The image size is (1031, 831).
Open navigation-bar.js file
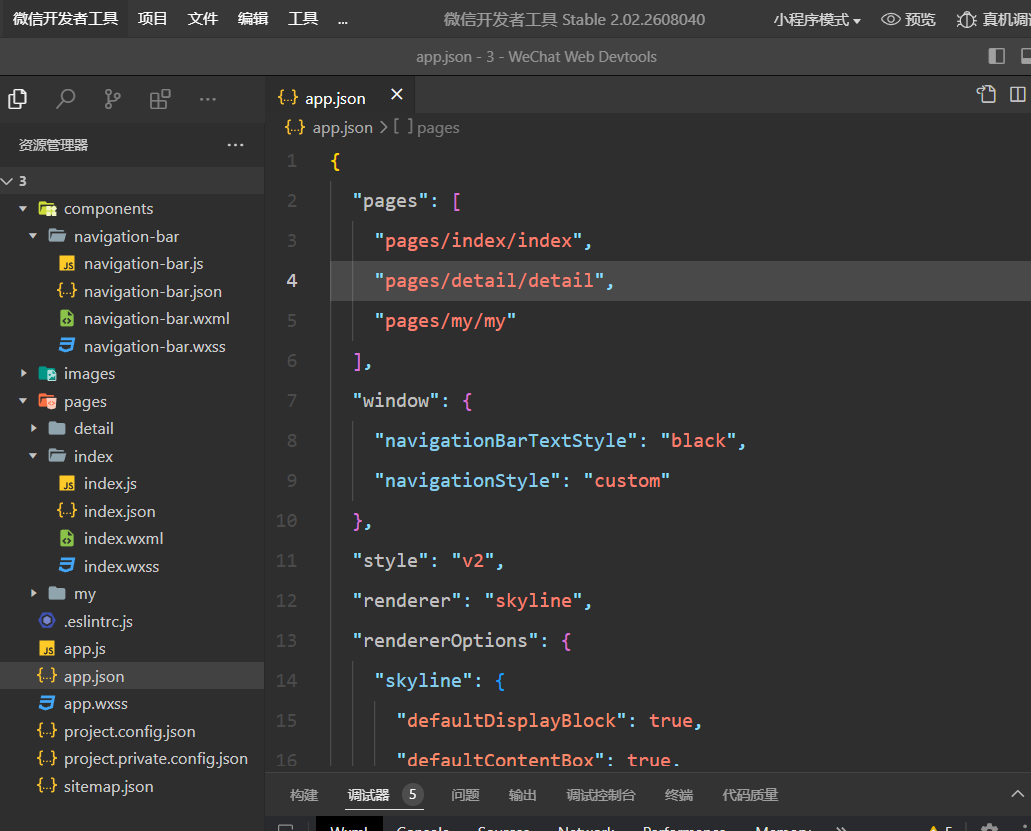click(x=132, y=264)
